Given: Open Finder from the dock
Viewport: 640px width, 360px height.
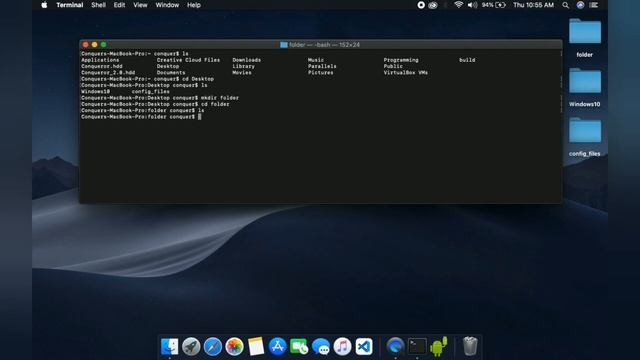Looking at the screenshot, I should [169, 347].
